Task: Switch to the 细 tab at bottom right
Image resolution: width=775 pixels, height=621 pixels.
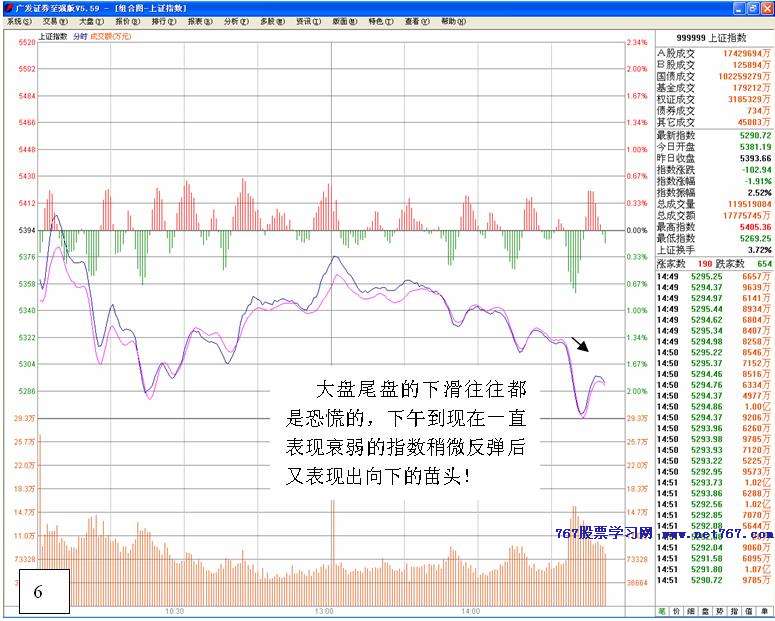Action: tap(691, 612)
